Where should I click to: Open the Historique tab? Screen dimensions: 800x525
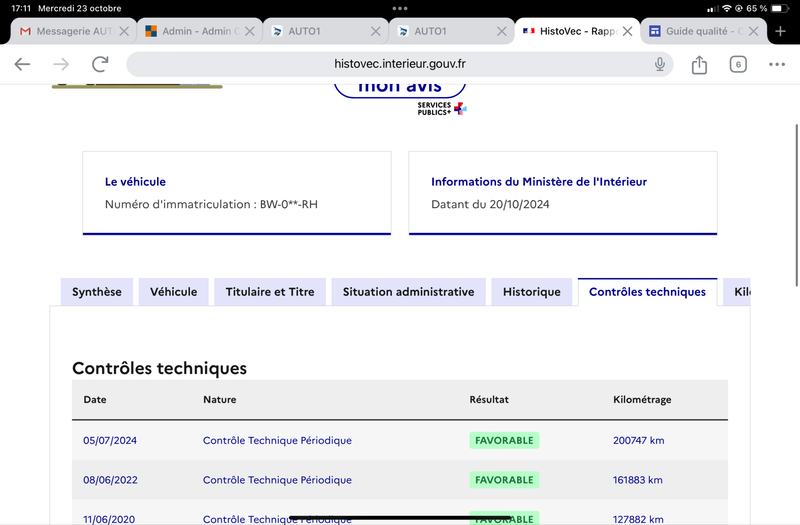point(532,292)
